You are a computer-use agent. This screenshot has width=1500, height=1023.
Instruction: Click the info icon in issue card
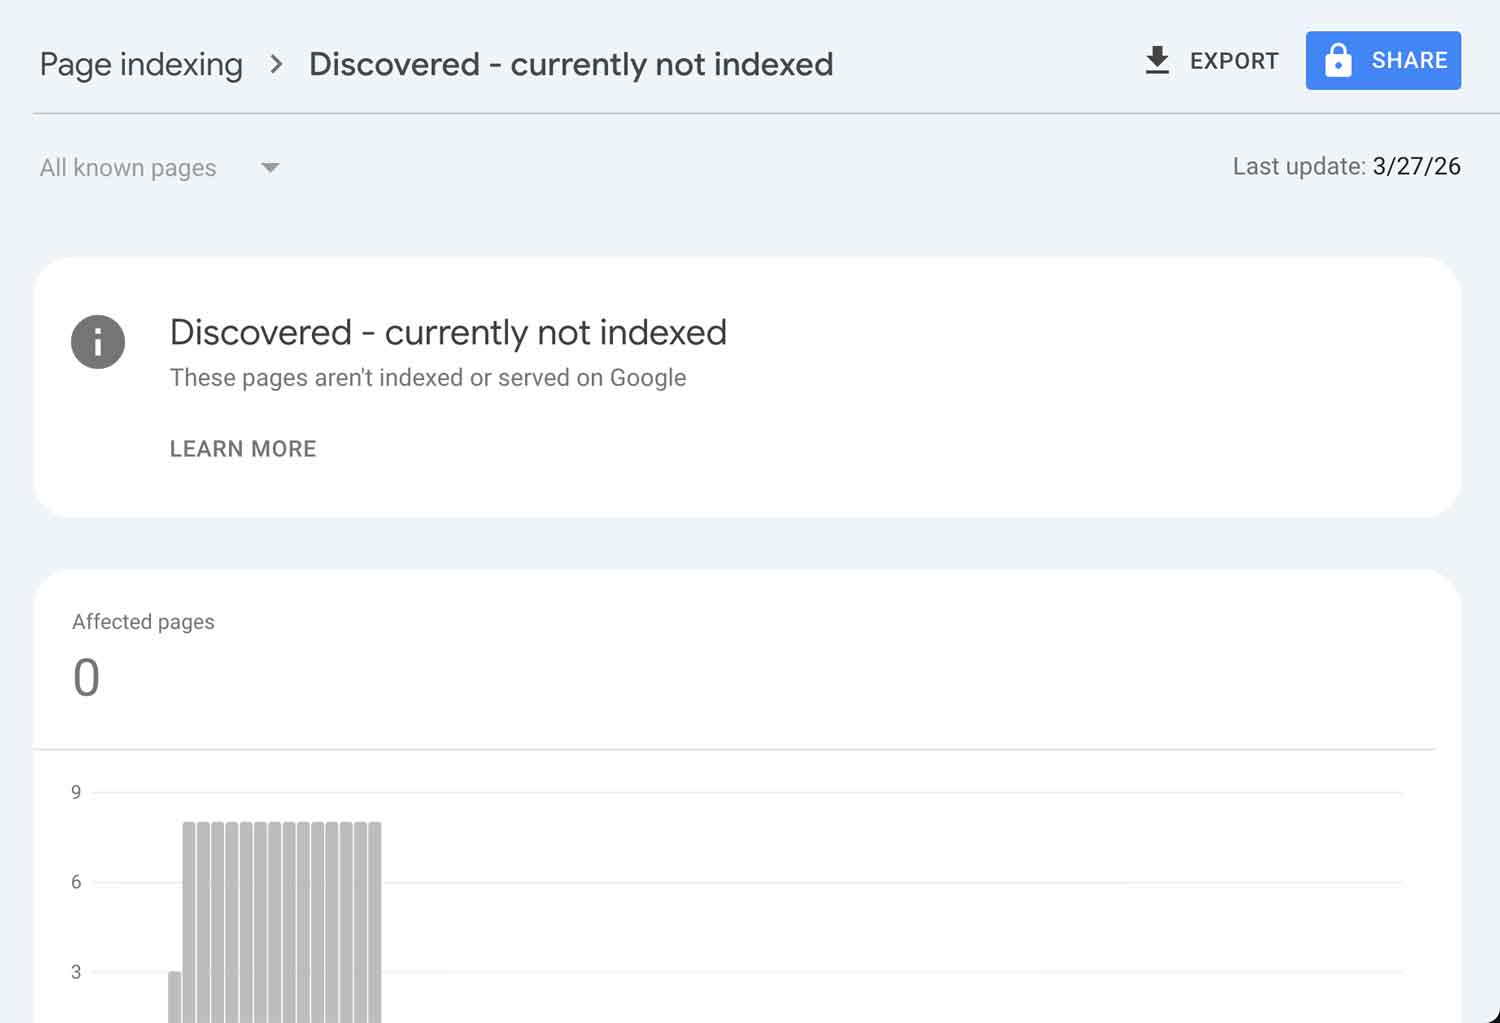(x=98, y=341)
